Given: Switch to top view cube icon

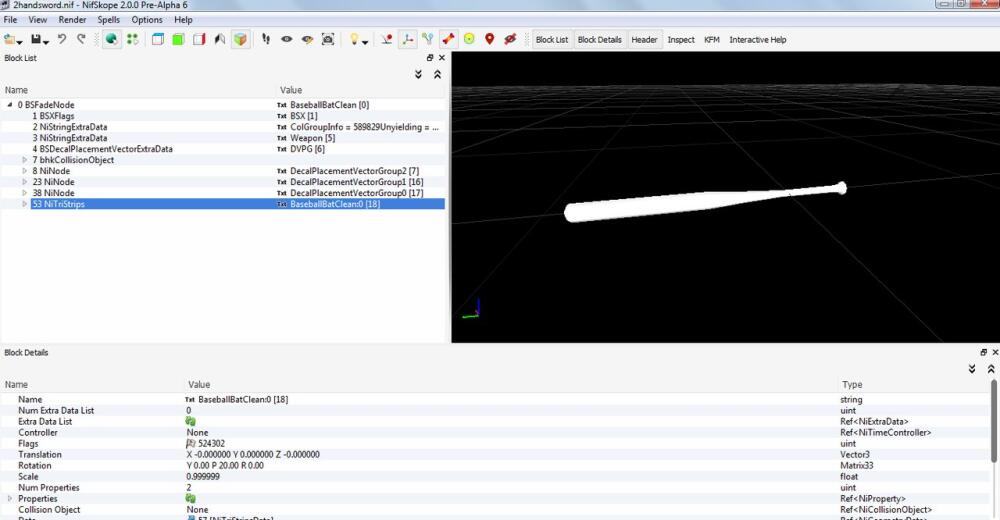Looking at the screenshot, I should coord(158,40).
